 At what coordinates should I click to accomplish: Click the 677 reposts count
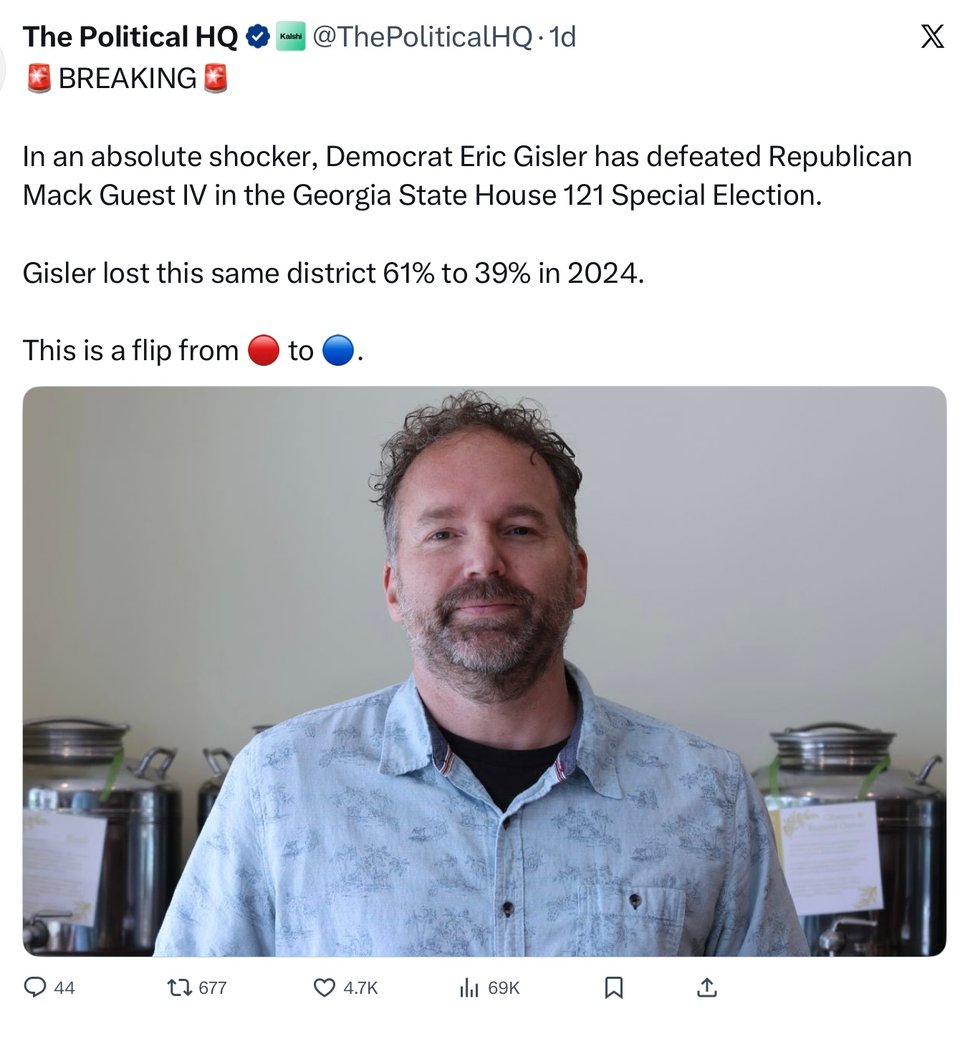click(x=213, y=987)
